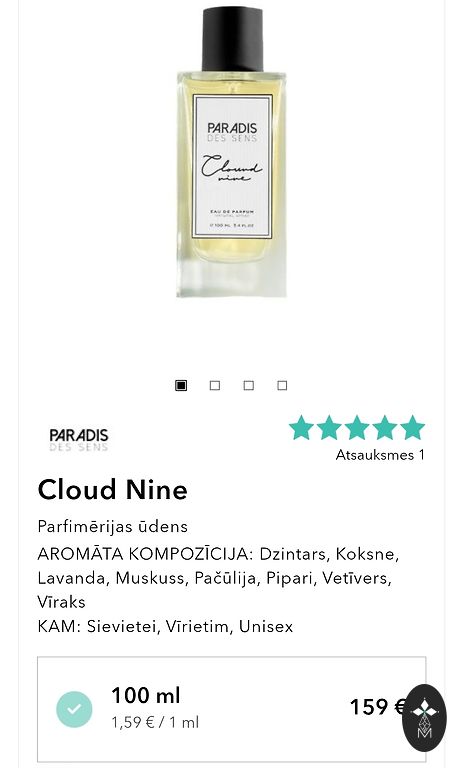Click the Cloud Nine product title
Viewport: 463px width, 768px height.
click(113, 489)
